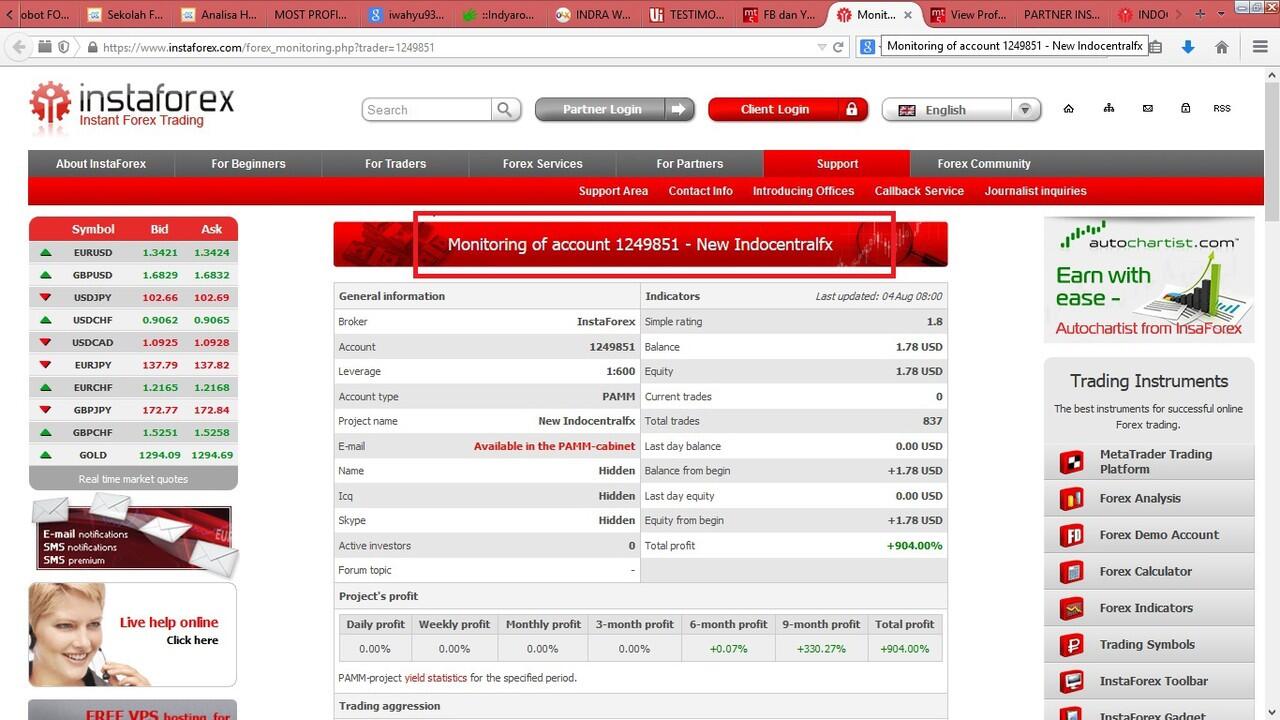Open the home icon in site header
The height and width of the screenshot is (720, 1280).
click(x=1069, y=108)
